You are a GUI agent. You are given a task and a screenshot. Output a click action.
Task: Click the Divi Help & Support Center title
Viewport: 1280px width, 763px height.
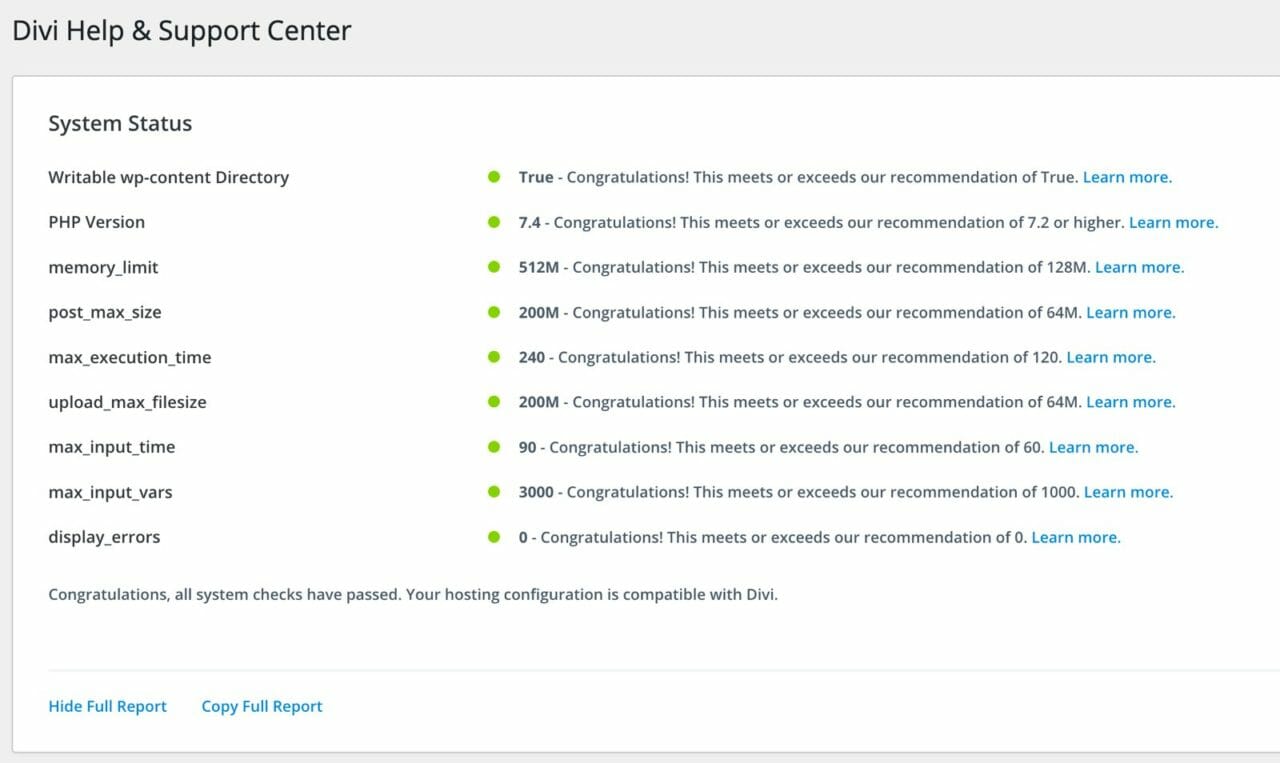[181, 30]
